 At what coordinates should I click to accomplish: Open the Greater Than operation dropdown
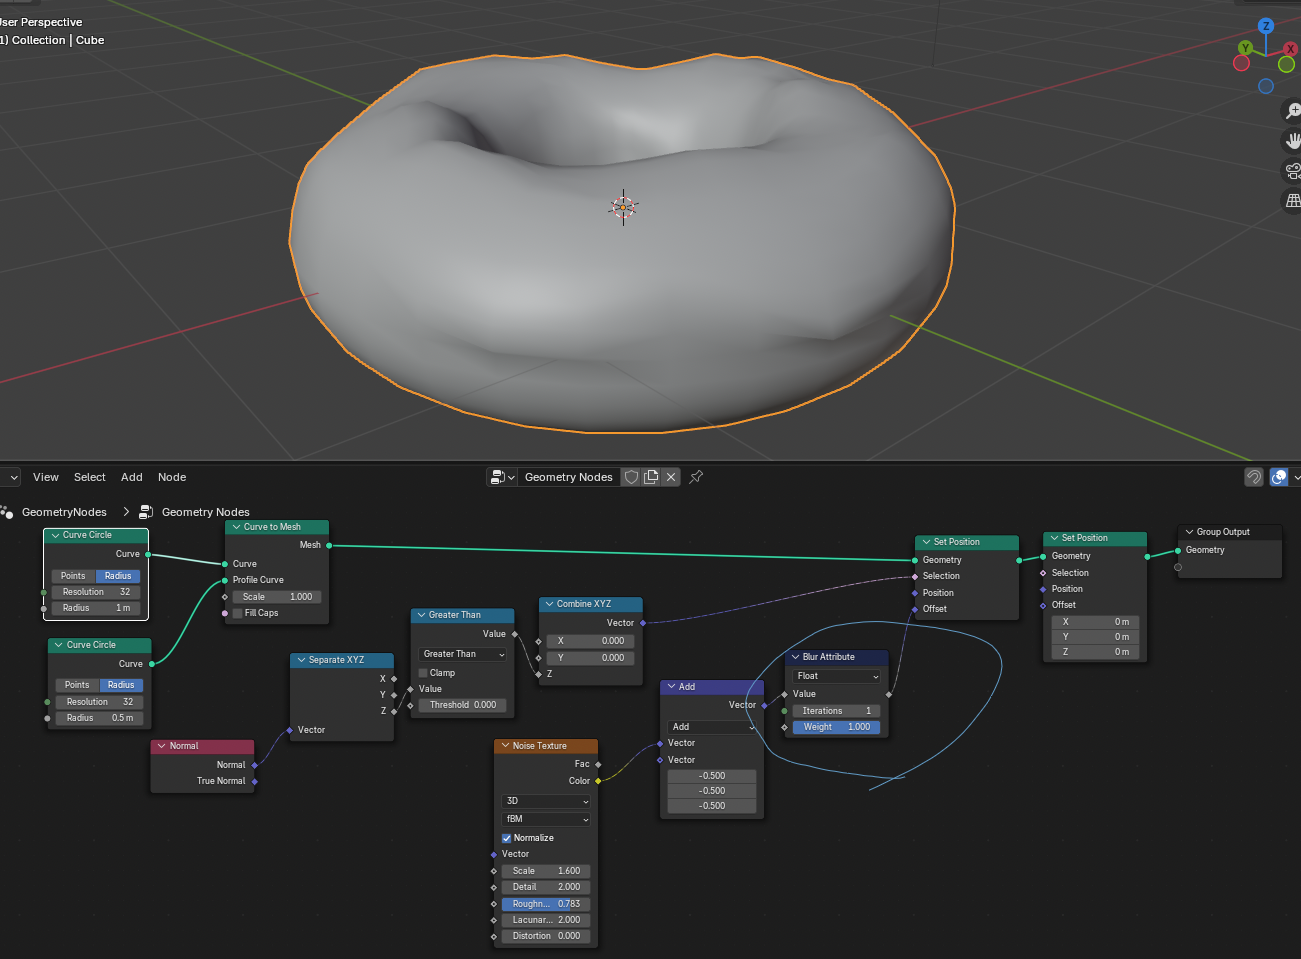(462, 654)
